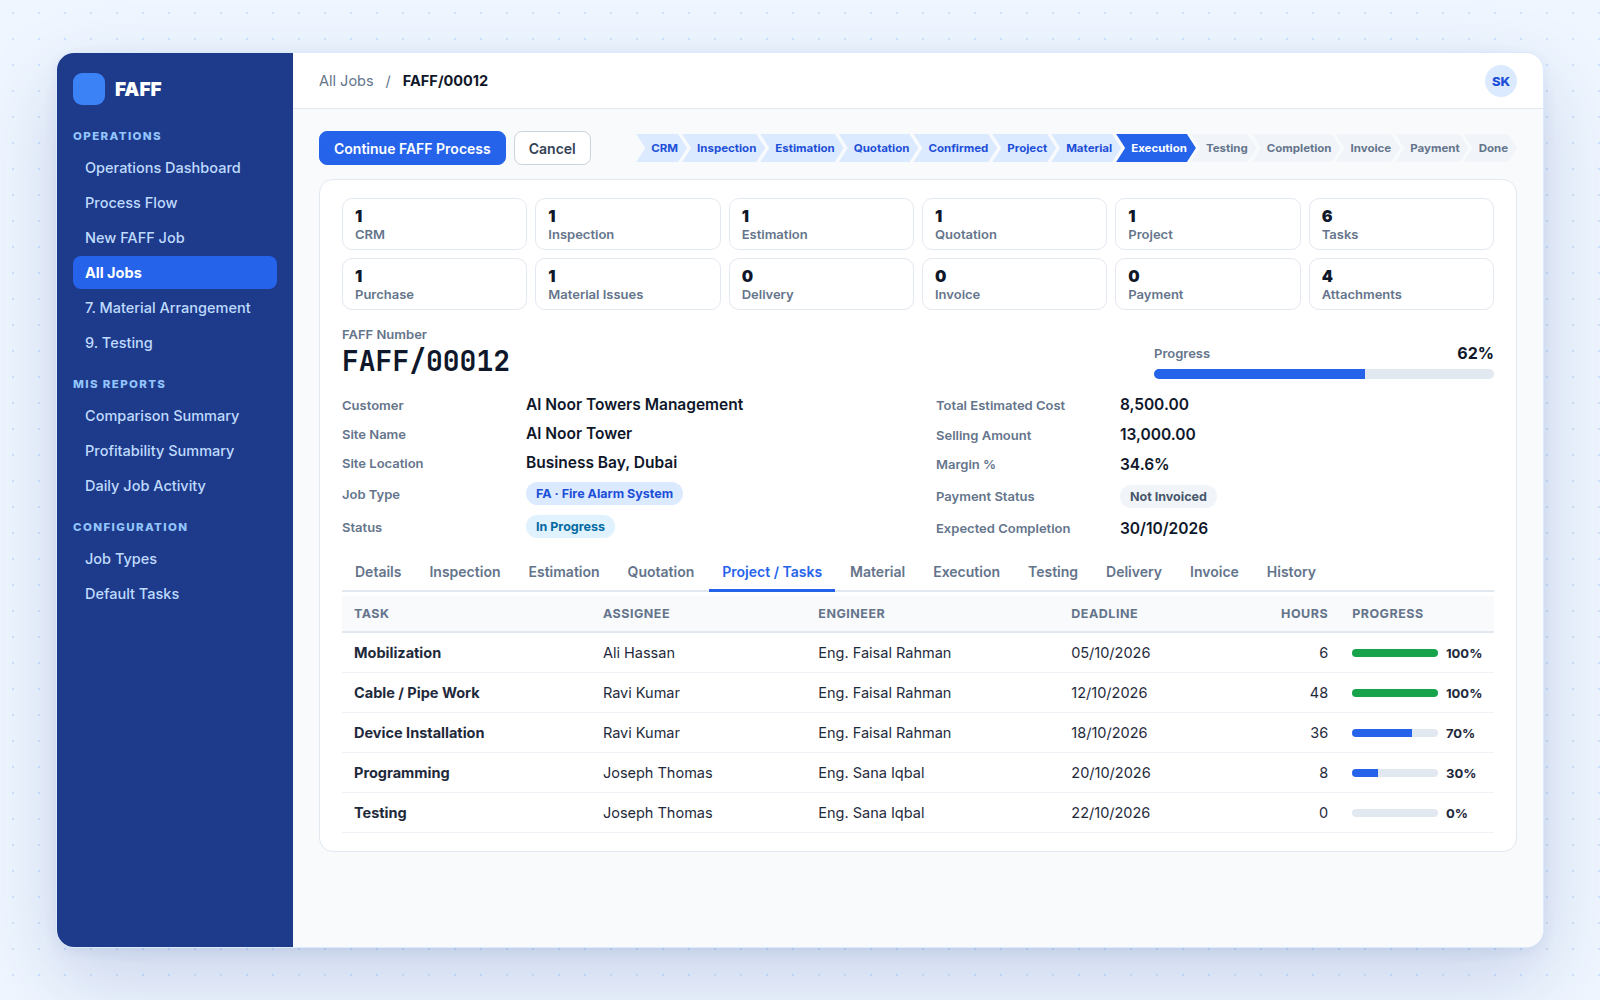Open the Inspection count card
Viewport: 1600px width, 1000px height.
click(628, 224)
